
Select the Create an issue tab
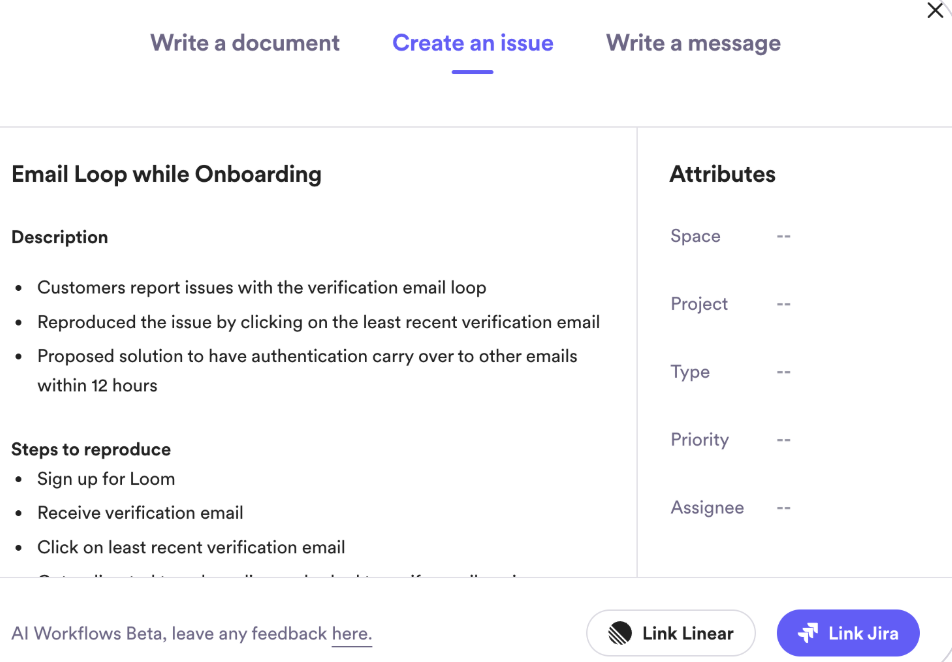[x=472, y=43]
